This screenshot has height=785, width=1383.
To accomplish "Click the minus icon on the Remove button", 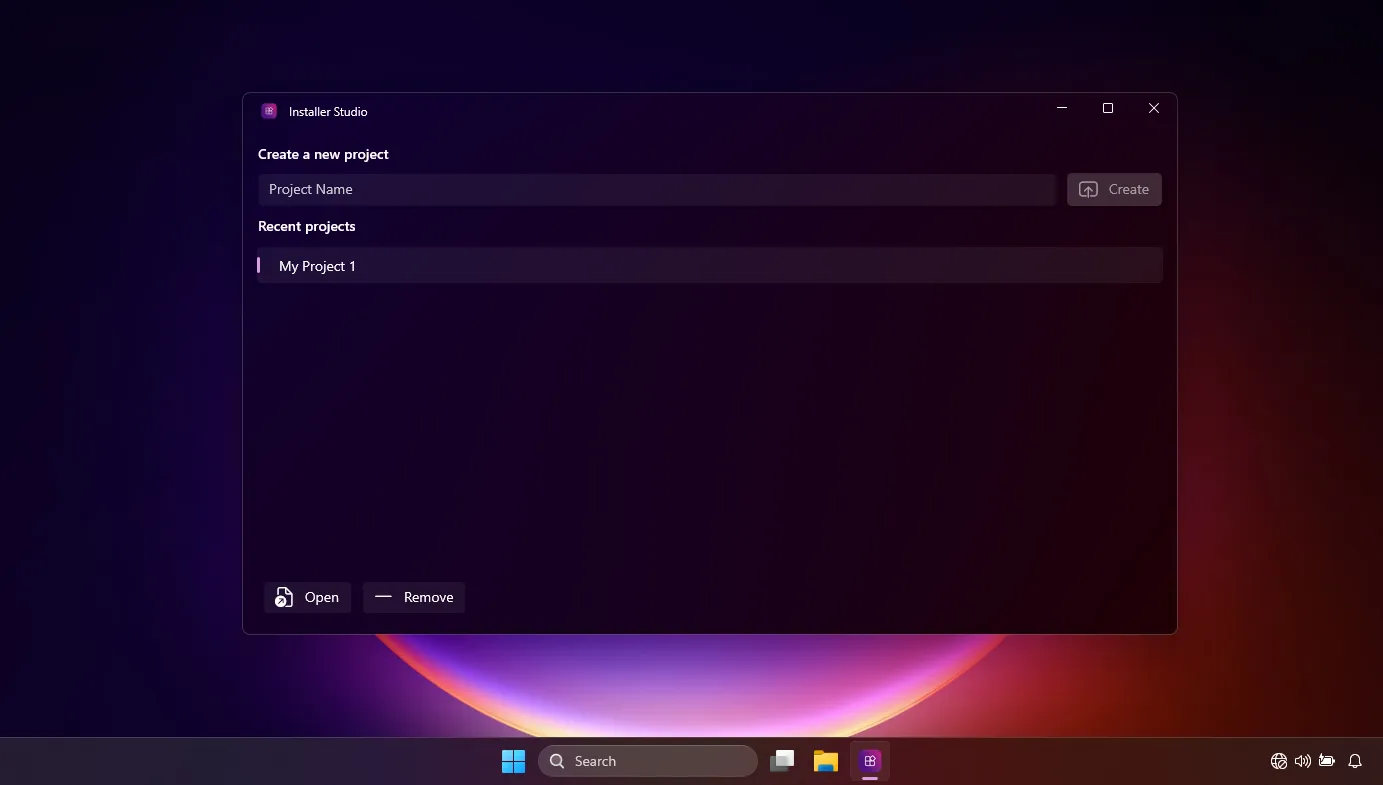I will pyautogui.click(x=383, y=597).
